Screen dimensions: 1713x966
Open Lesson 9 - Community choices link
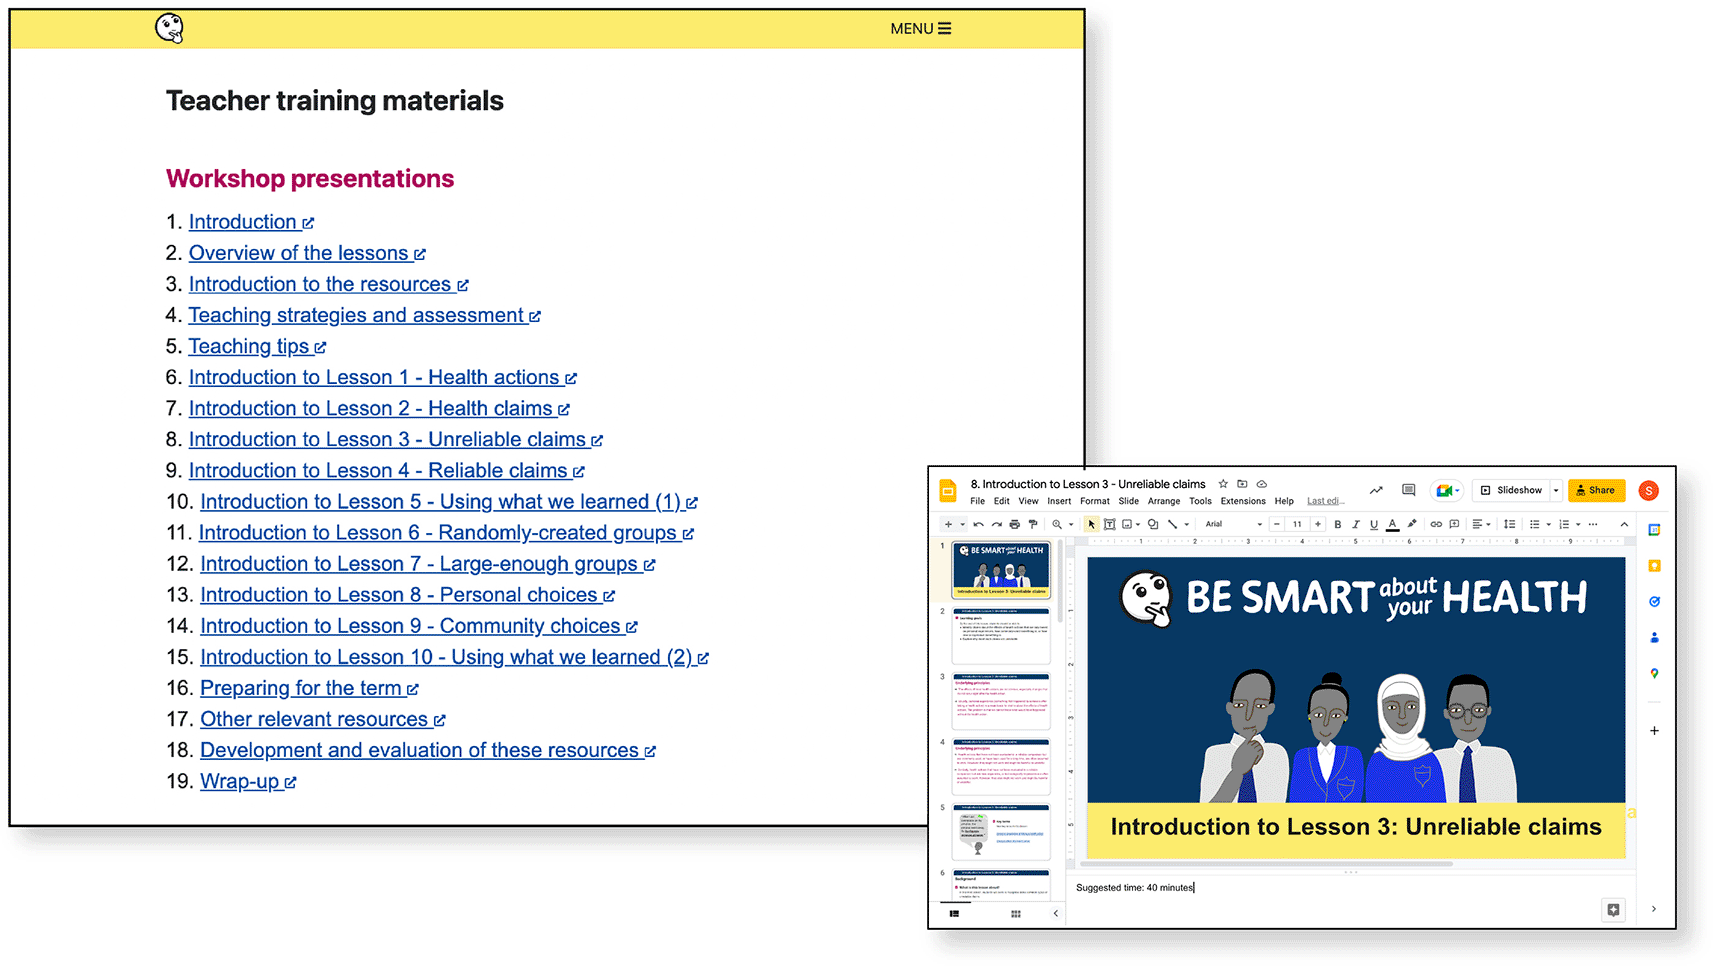click(418, 625)
